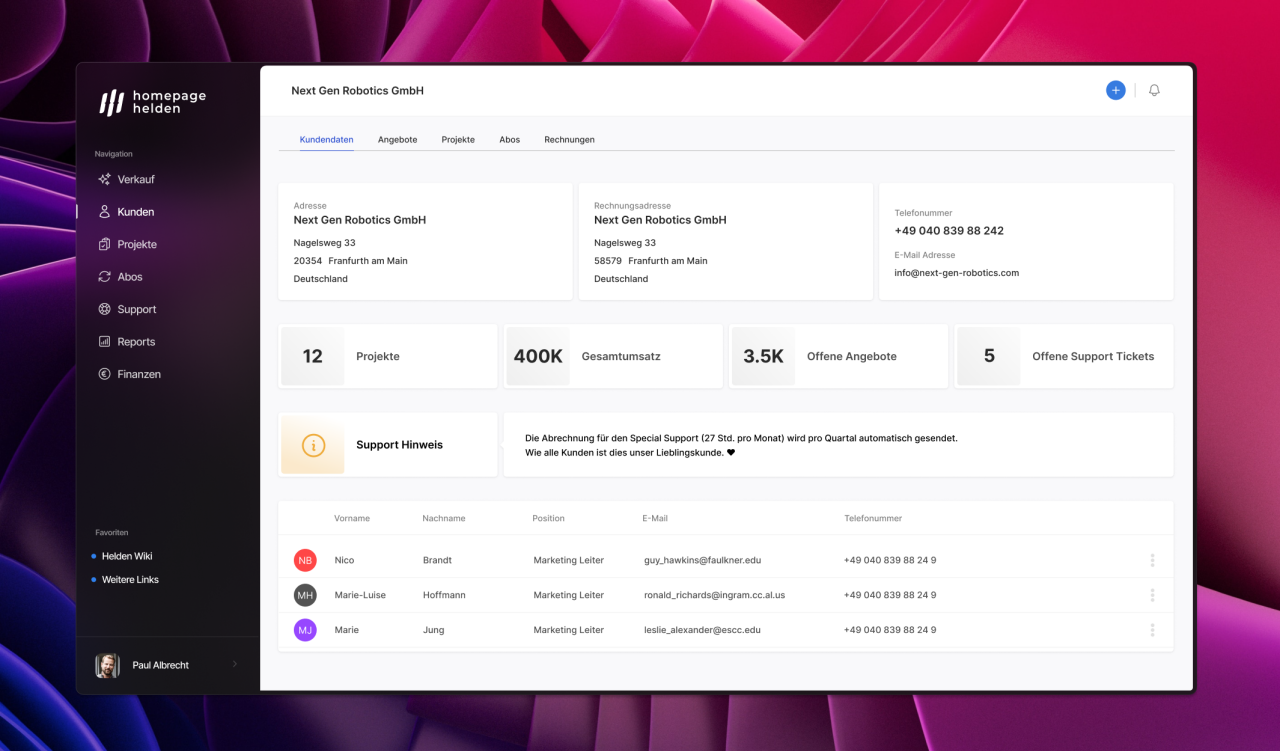Screen dimensions: 1280x751
Task: Open the Weitere Links favorite
Action: click(130, 580)
